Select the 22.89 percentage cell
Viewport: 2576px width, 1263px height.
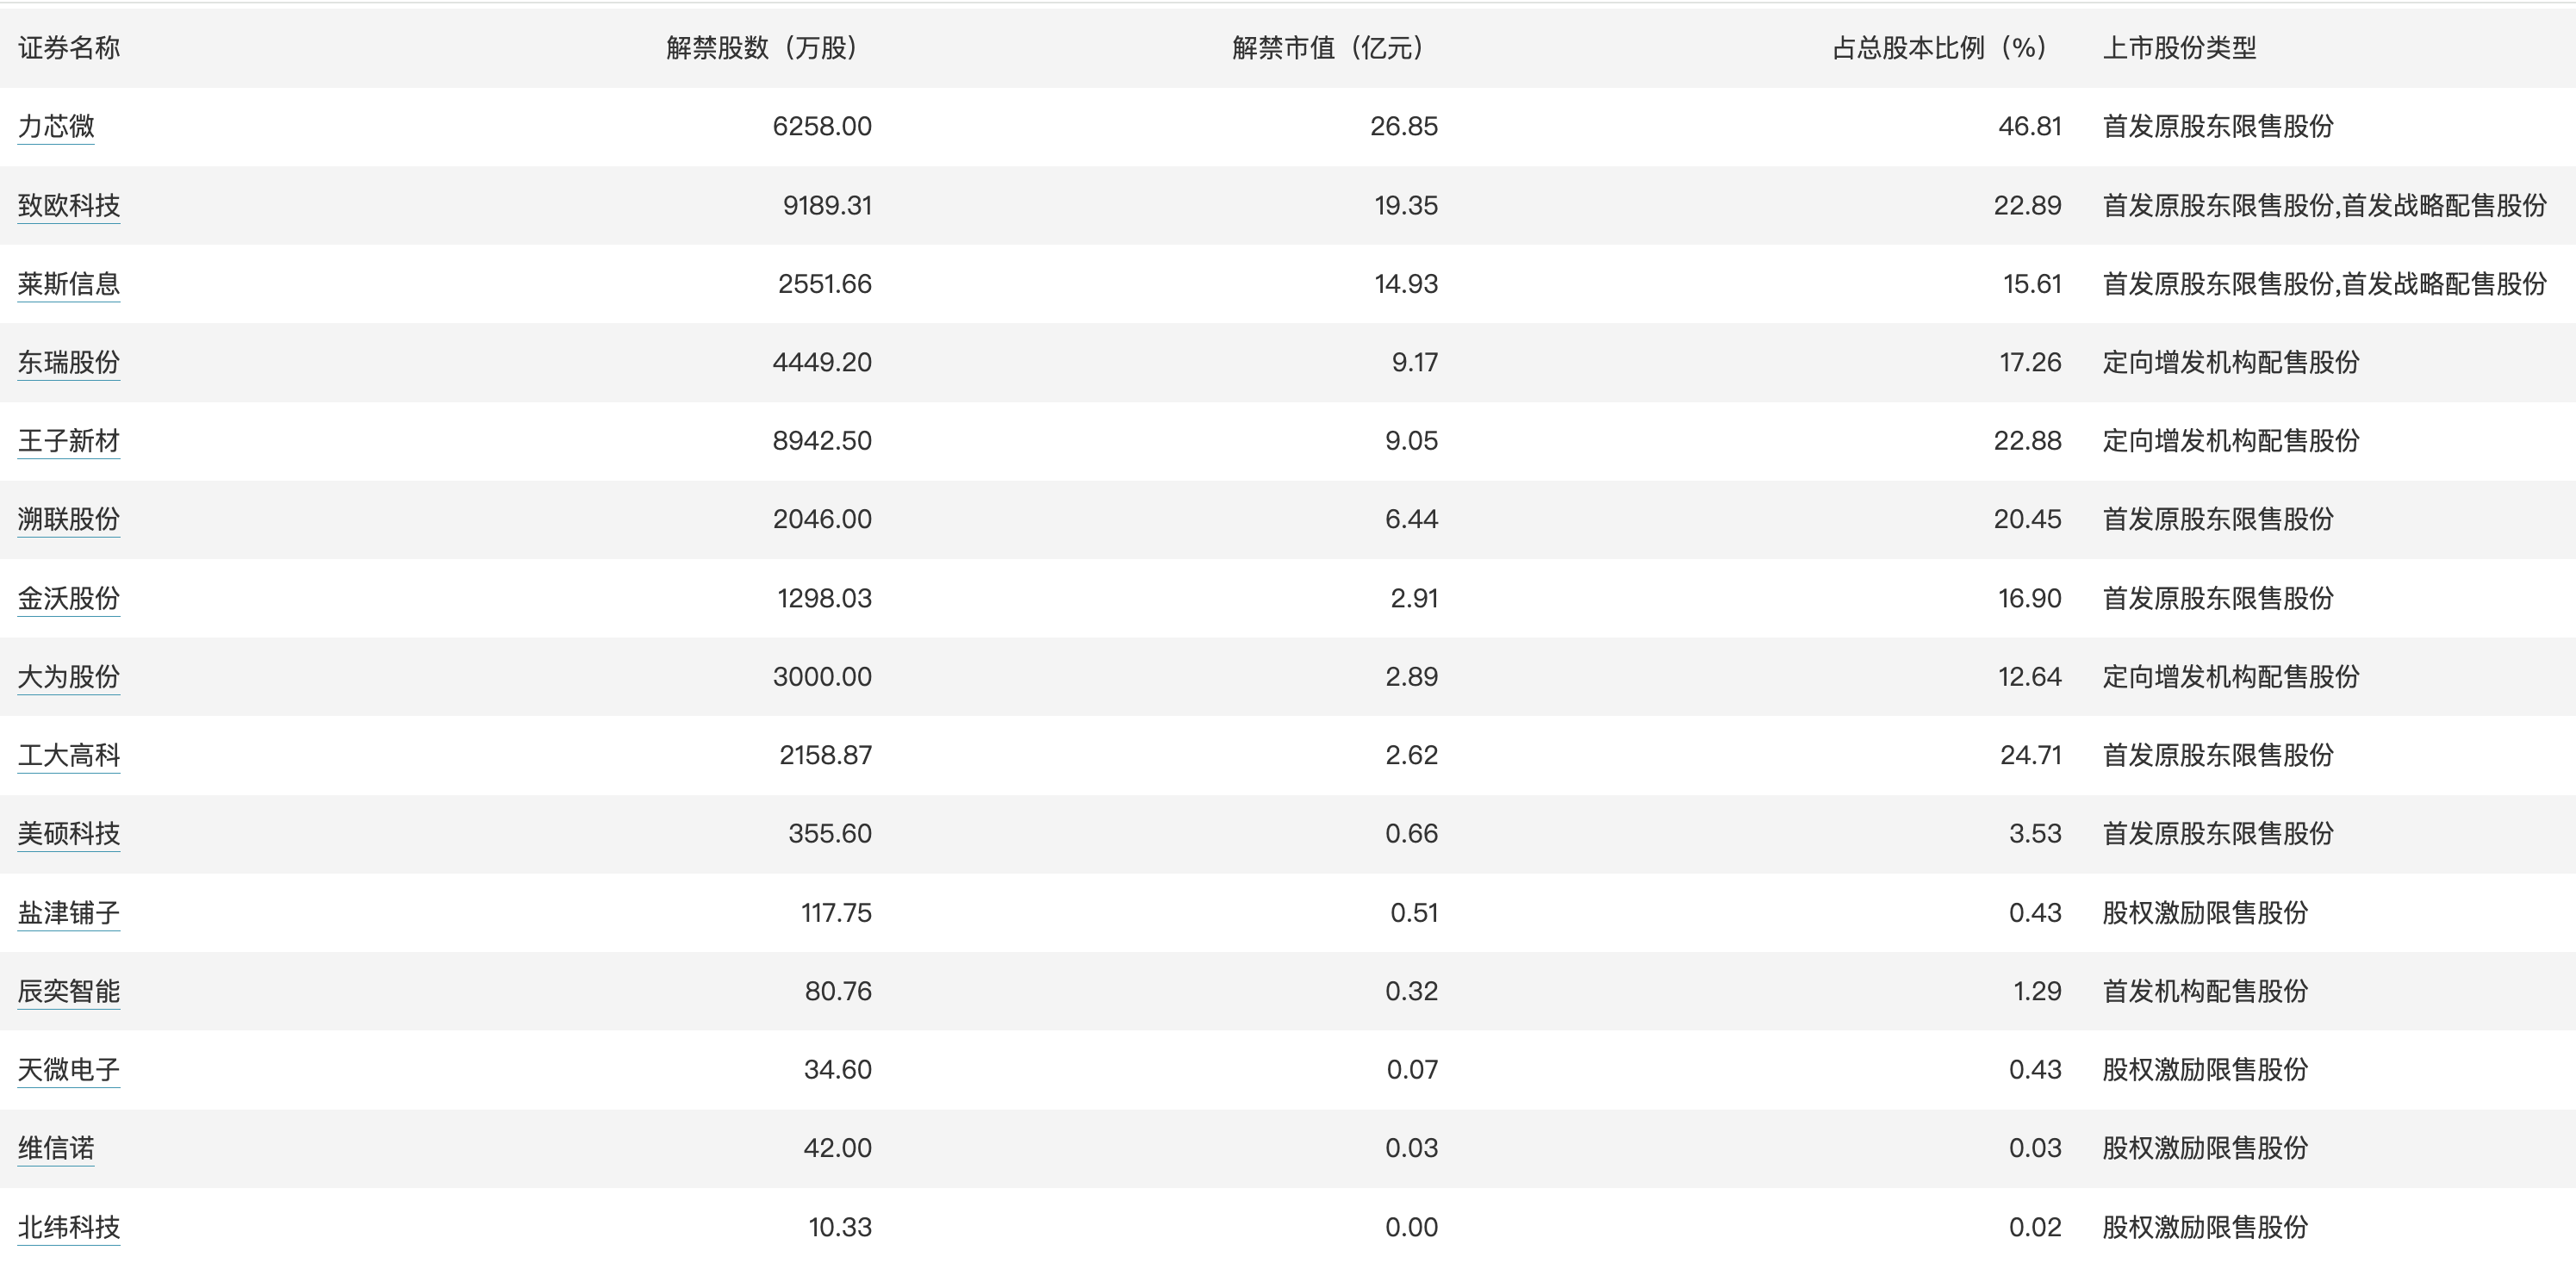pyautogui.click(x=2027, y=205)
